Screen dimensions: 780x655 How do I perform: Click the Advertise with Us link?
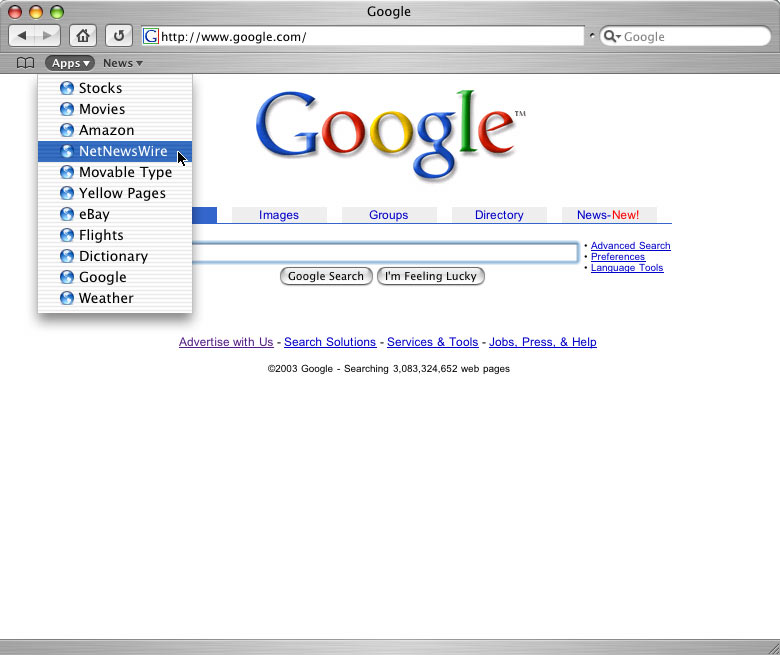point(226,342)
